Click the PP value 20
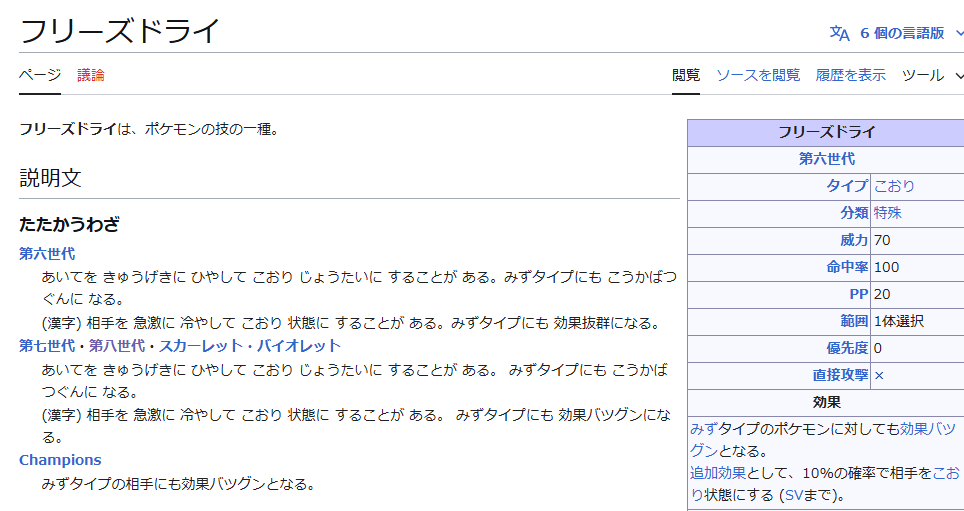This screenshot has height=511, width=964. pyautogui.click(x=882, y=294)
